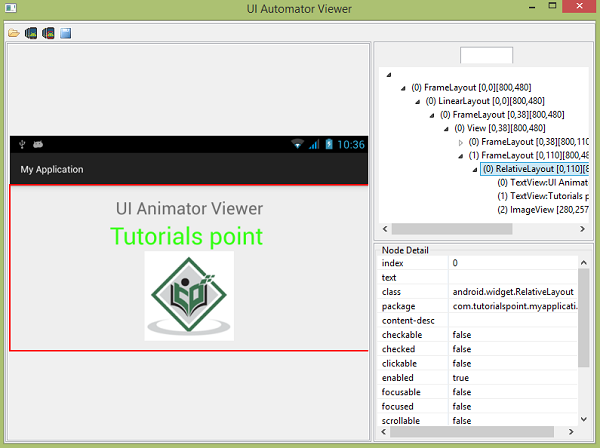Screen dimensions: 600x448
Task: Click the 10:36 clock in screenshot
Action: [x=351, y=145]
